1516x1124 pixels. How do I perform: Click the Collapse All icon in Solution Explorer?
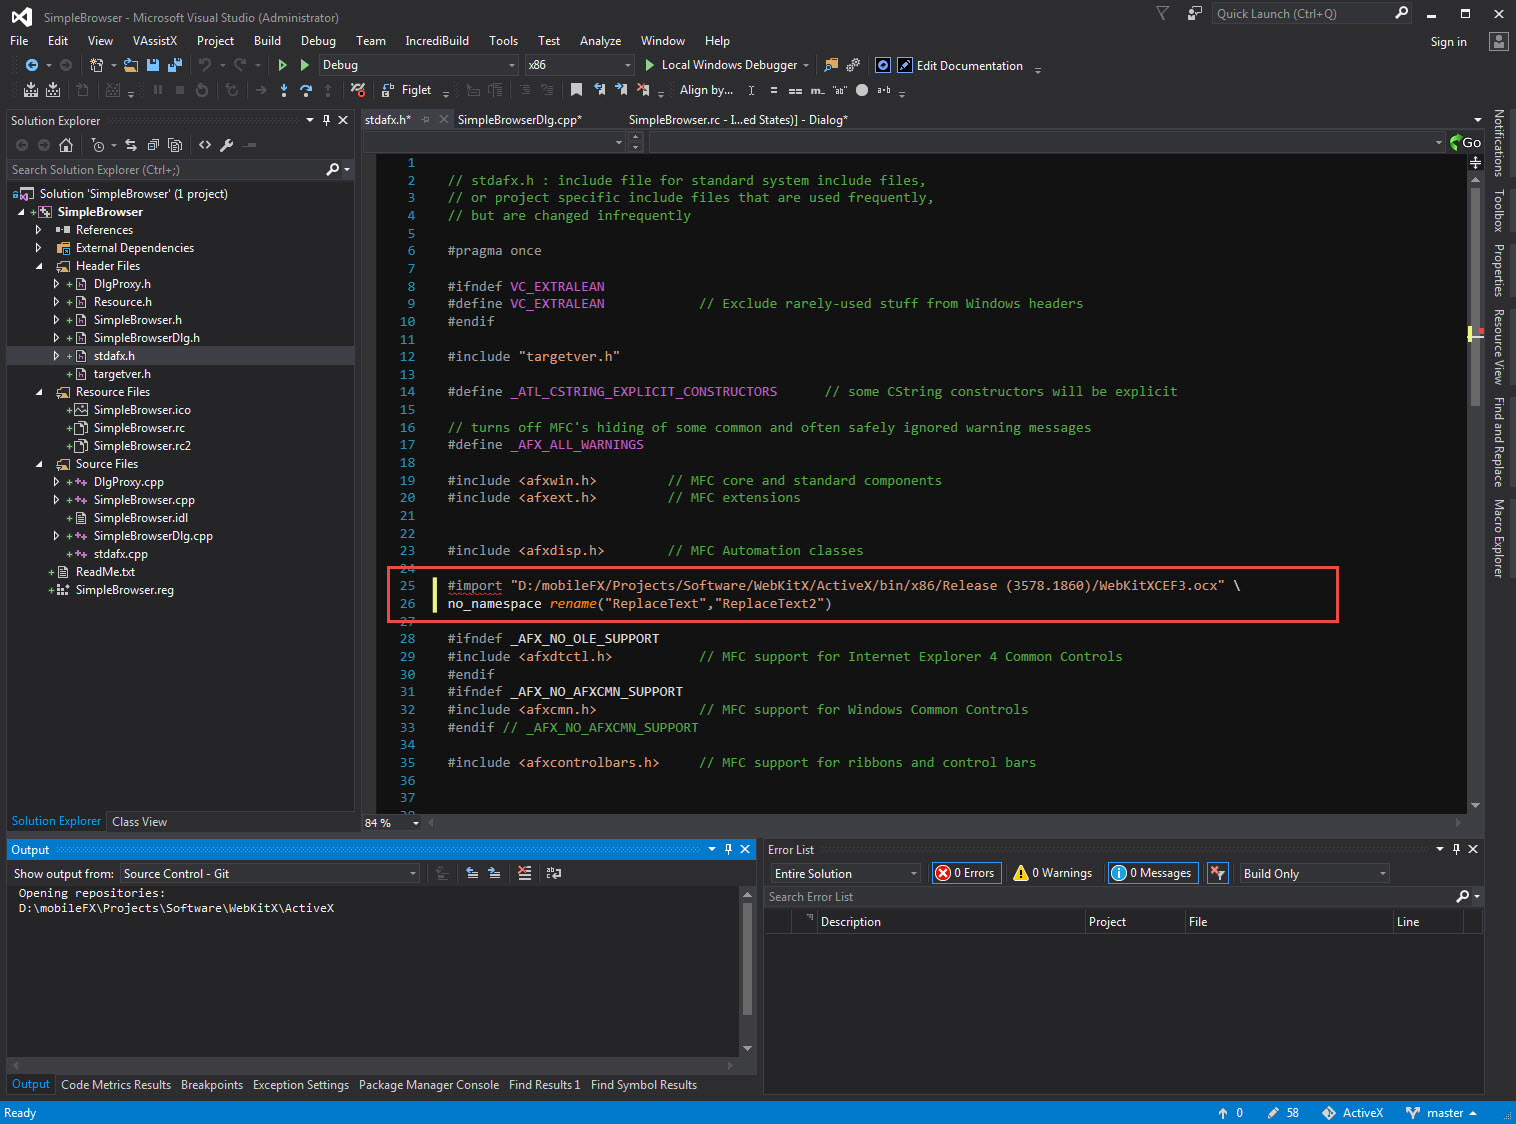pos(153,145)
